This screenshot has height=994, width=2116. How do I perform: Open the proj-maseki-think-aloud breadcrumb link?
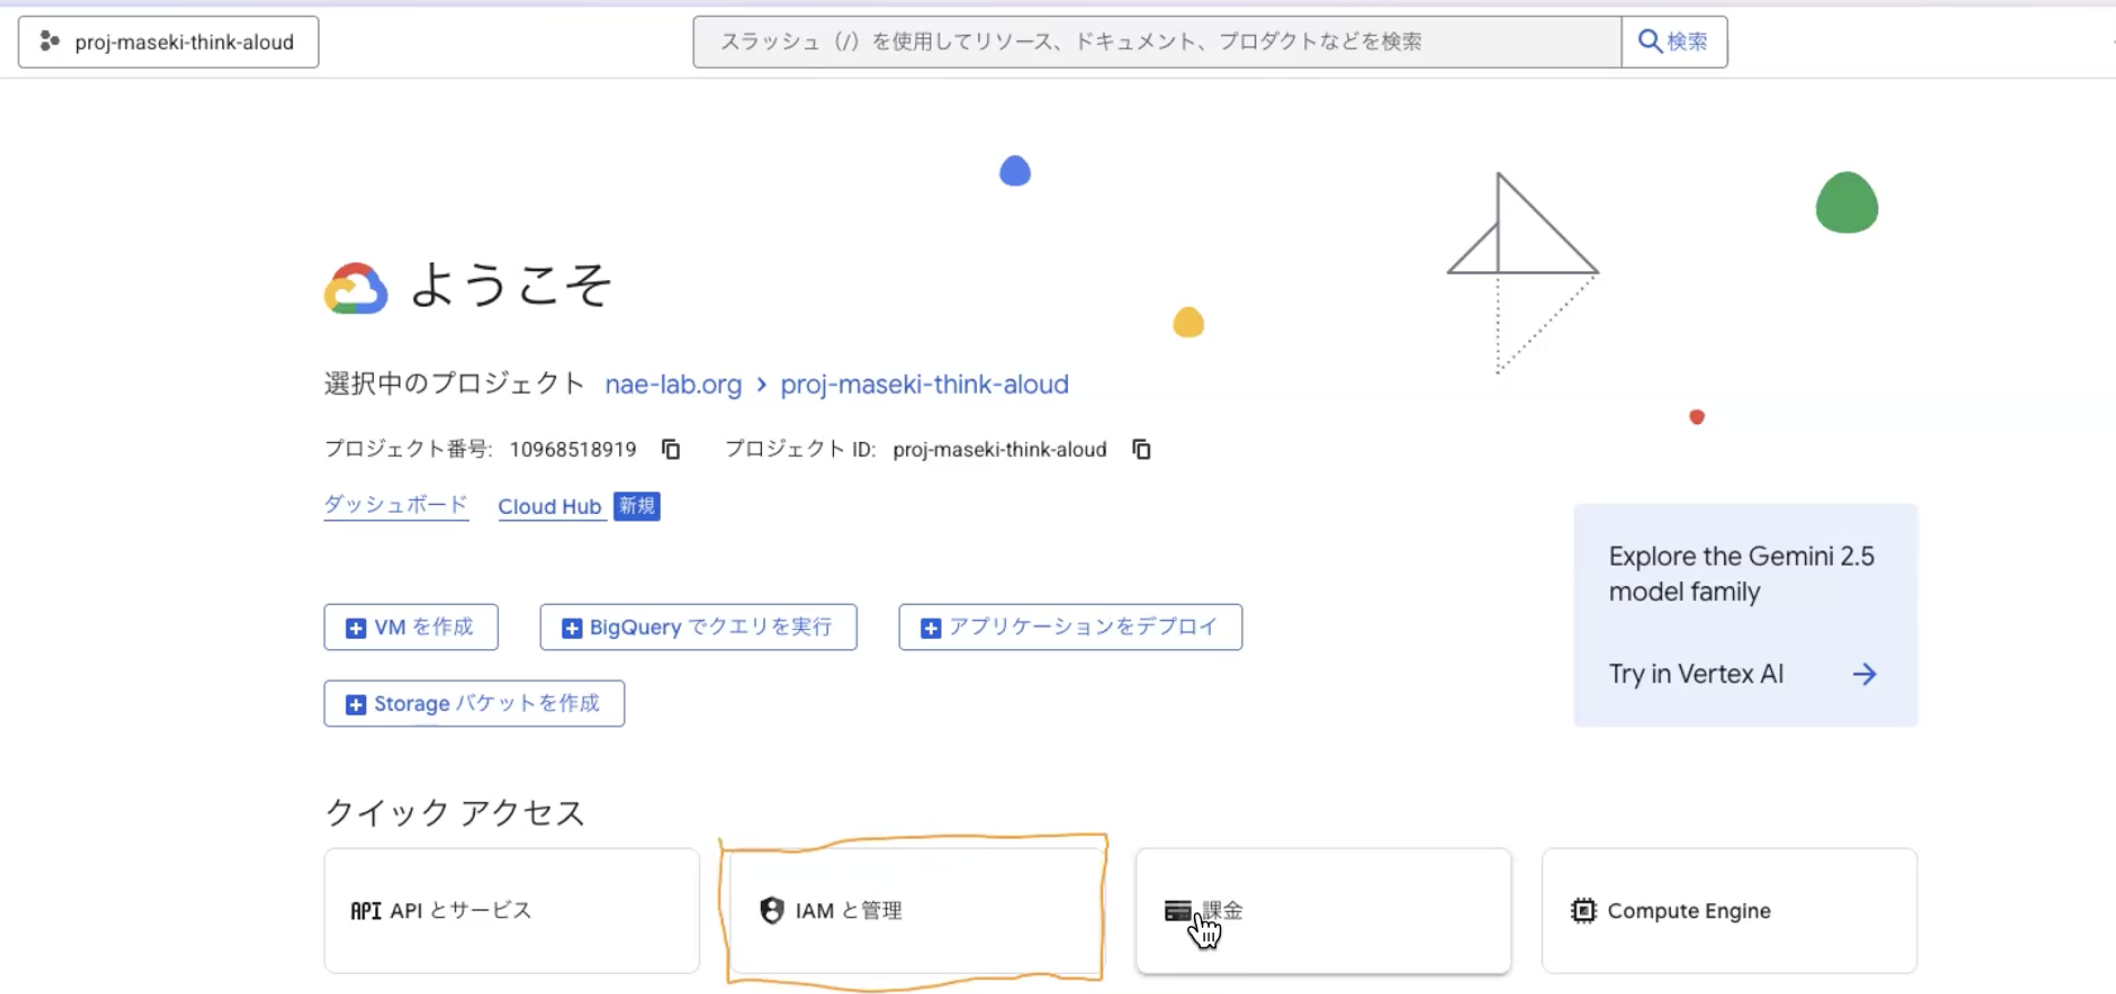point(924,384)
